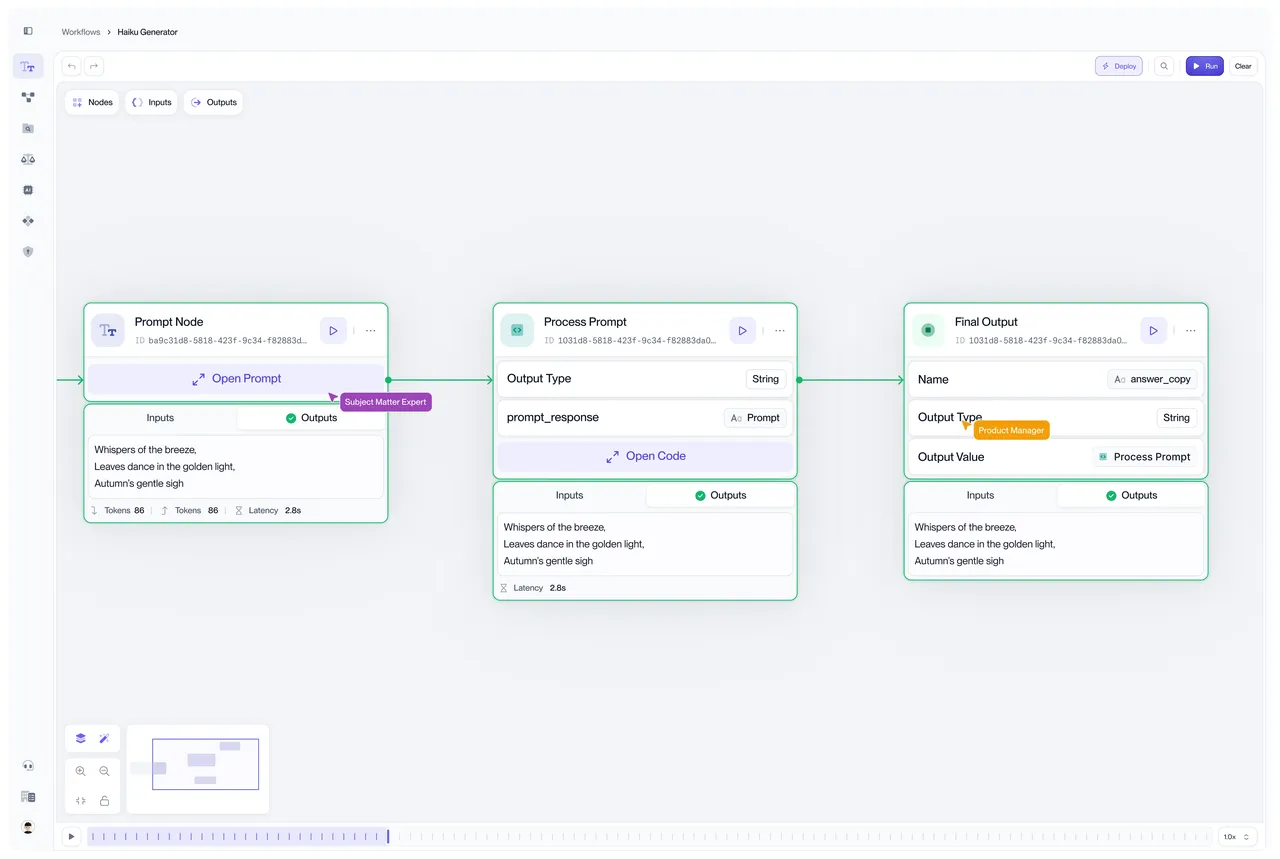Open Process Prompt more options menu
Image resolution: width=1280 pixels, height=859 pixels.
[780, 330]
